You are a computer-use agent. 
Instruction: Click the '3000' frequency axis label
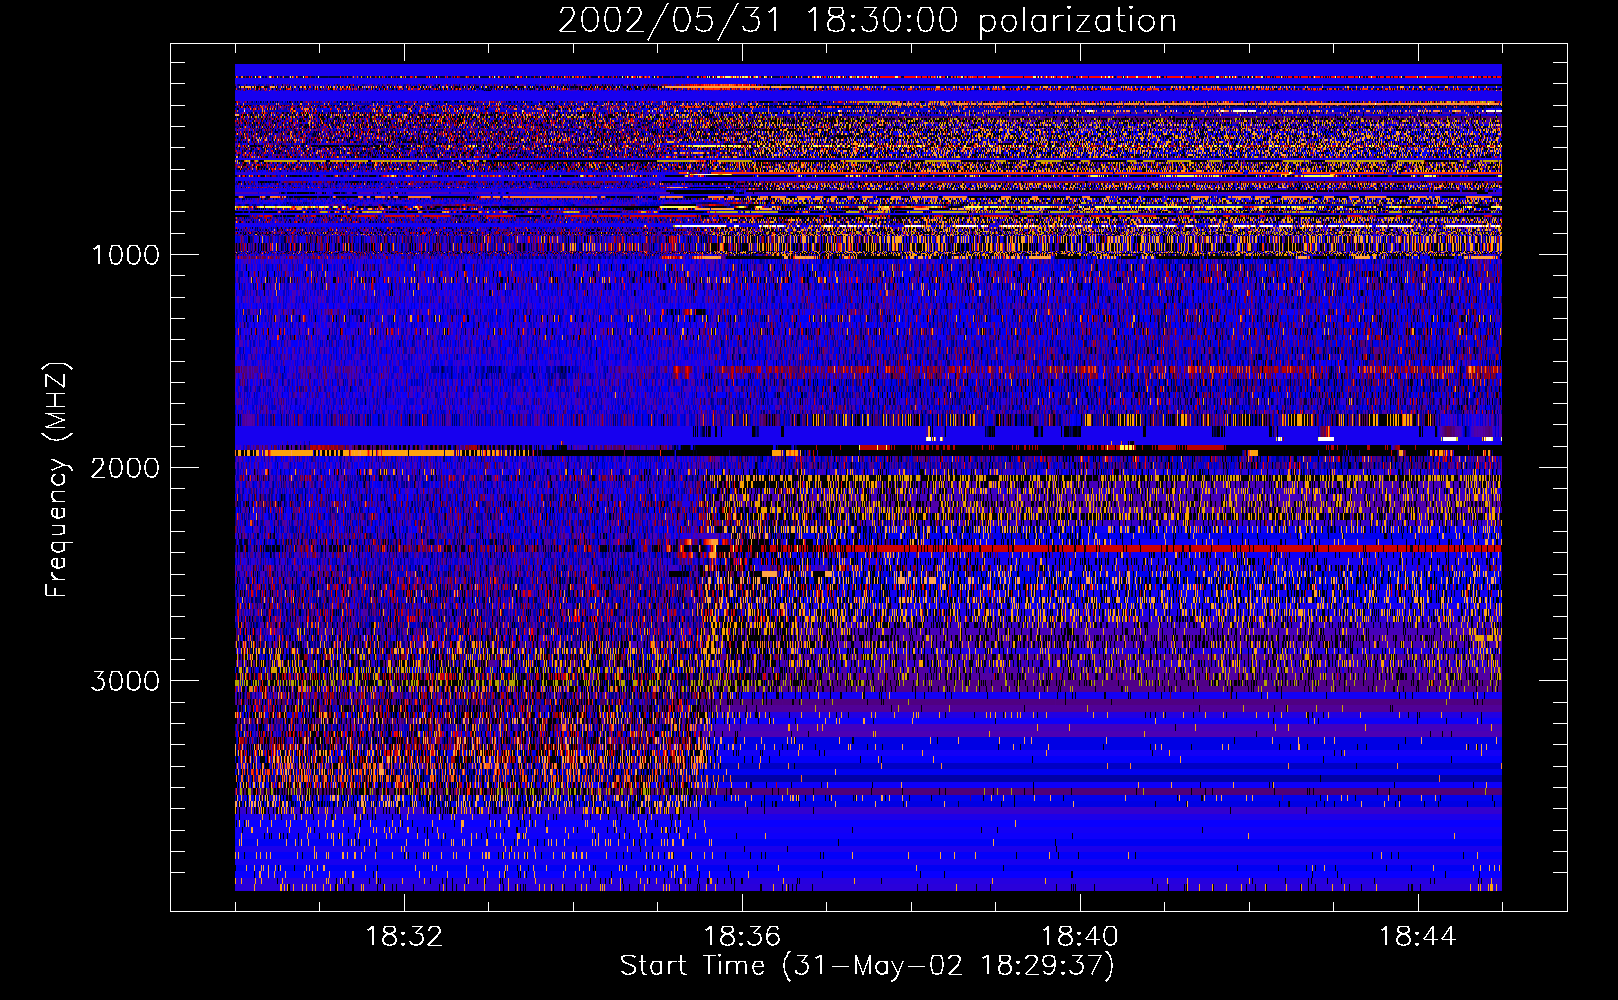[x=125, y=681]
